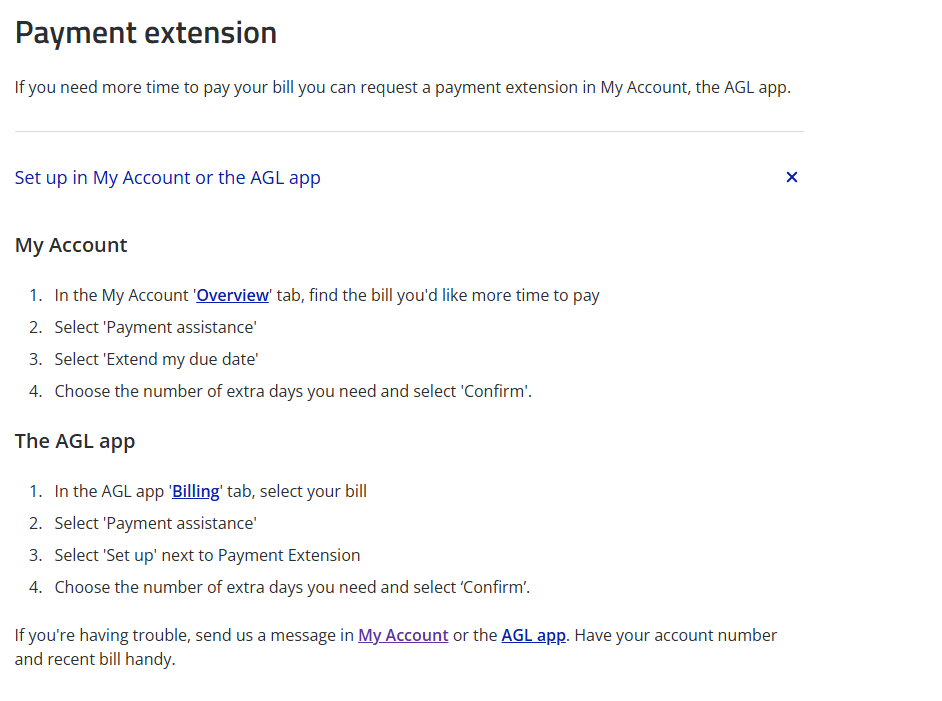
Task: Select 'The AGL app' section heading
Action: [75, 441]
